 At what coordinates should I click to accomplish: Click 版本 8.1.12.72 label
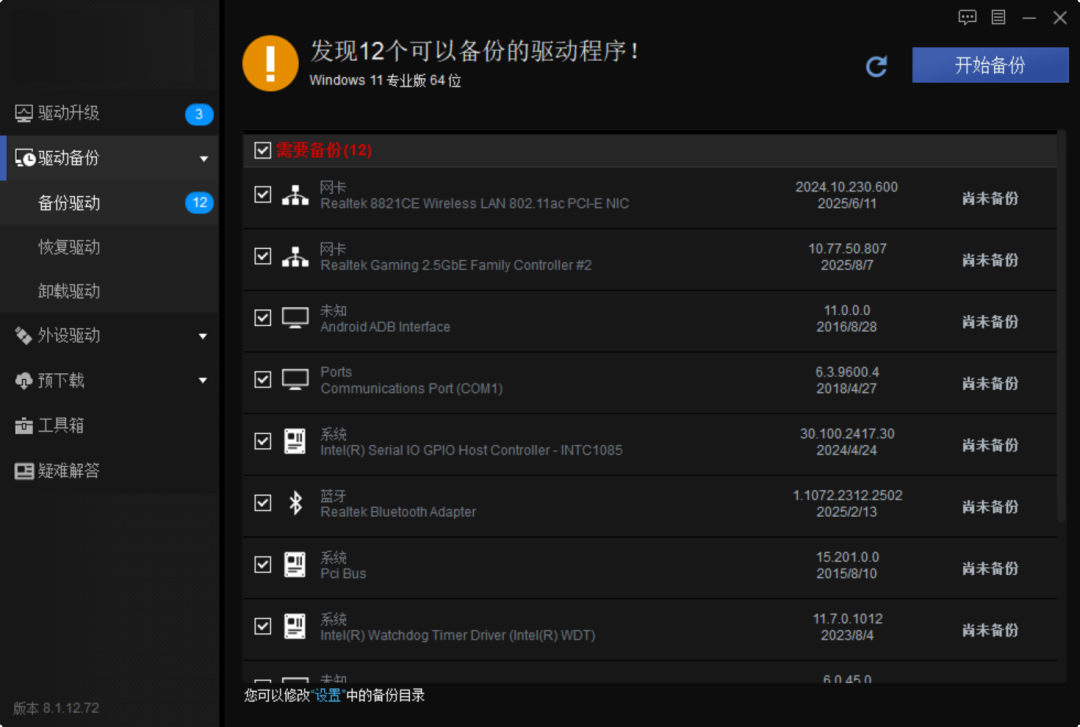point(56,708)
